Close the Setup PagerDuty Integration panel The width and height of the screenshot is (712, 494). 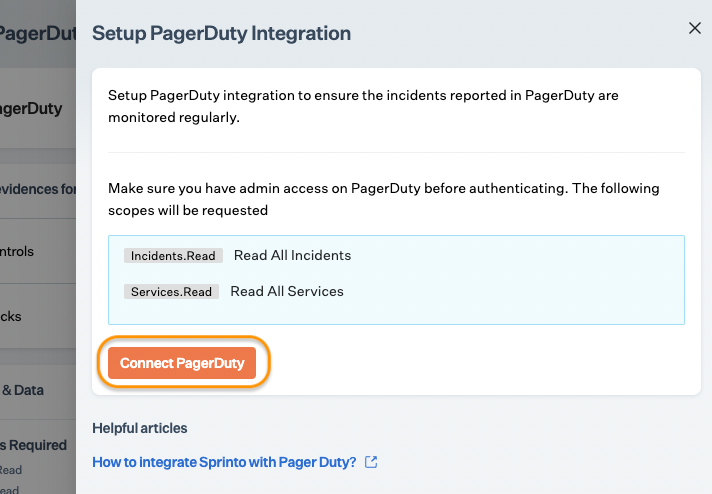694,28
